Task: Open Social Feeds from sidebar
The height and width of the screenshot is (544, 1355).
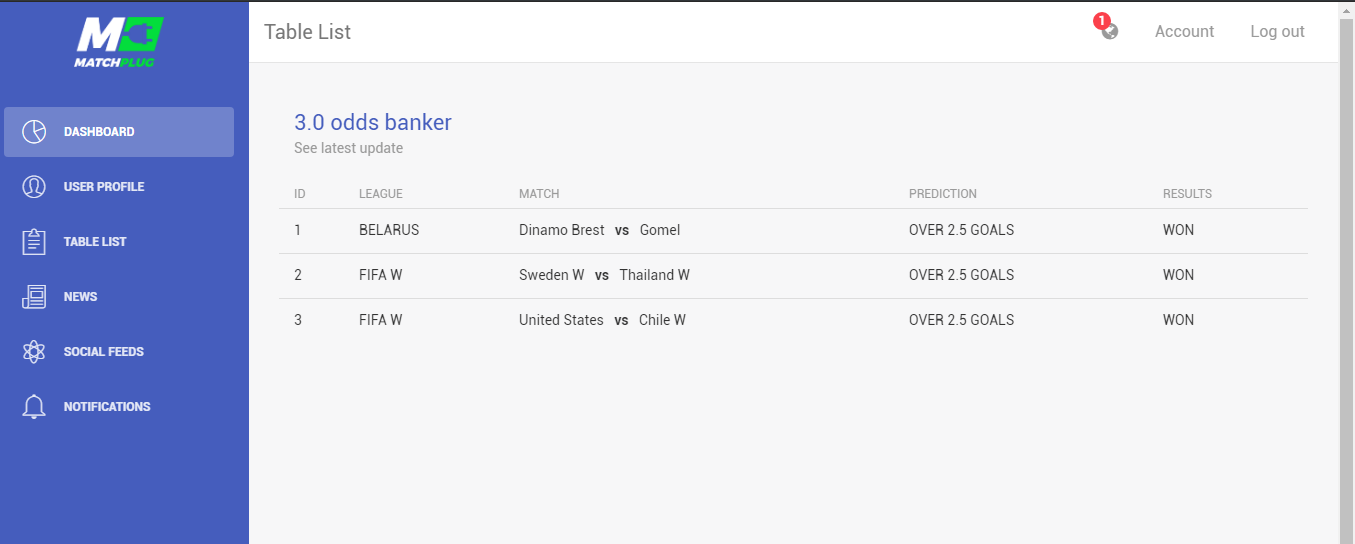Action: click(x=119, y=352)
